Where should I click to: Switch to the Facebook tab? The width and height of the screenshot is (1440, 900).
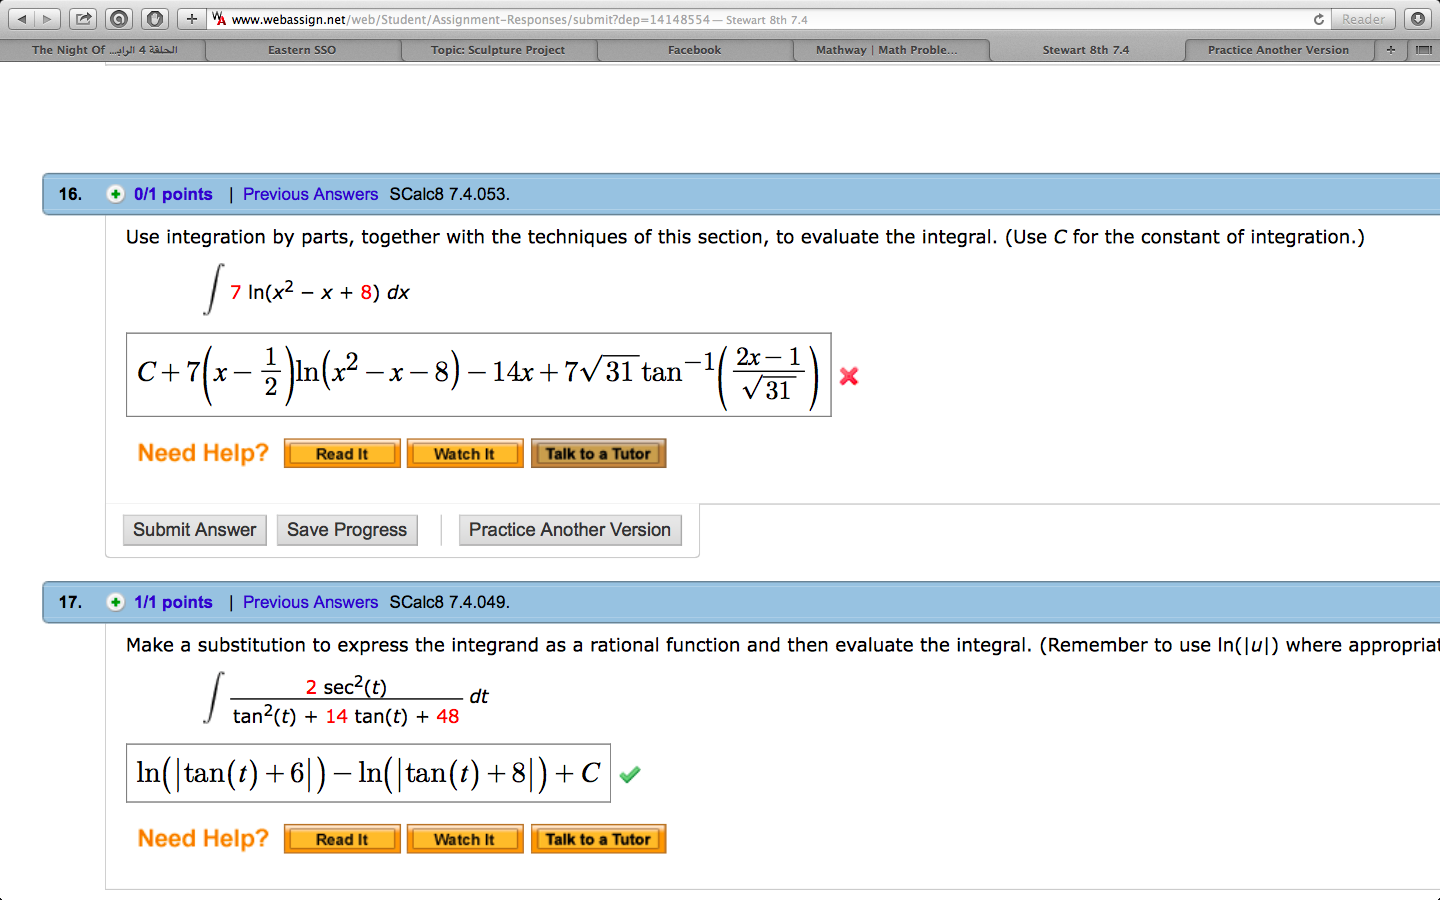[694, 49]
